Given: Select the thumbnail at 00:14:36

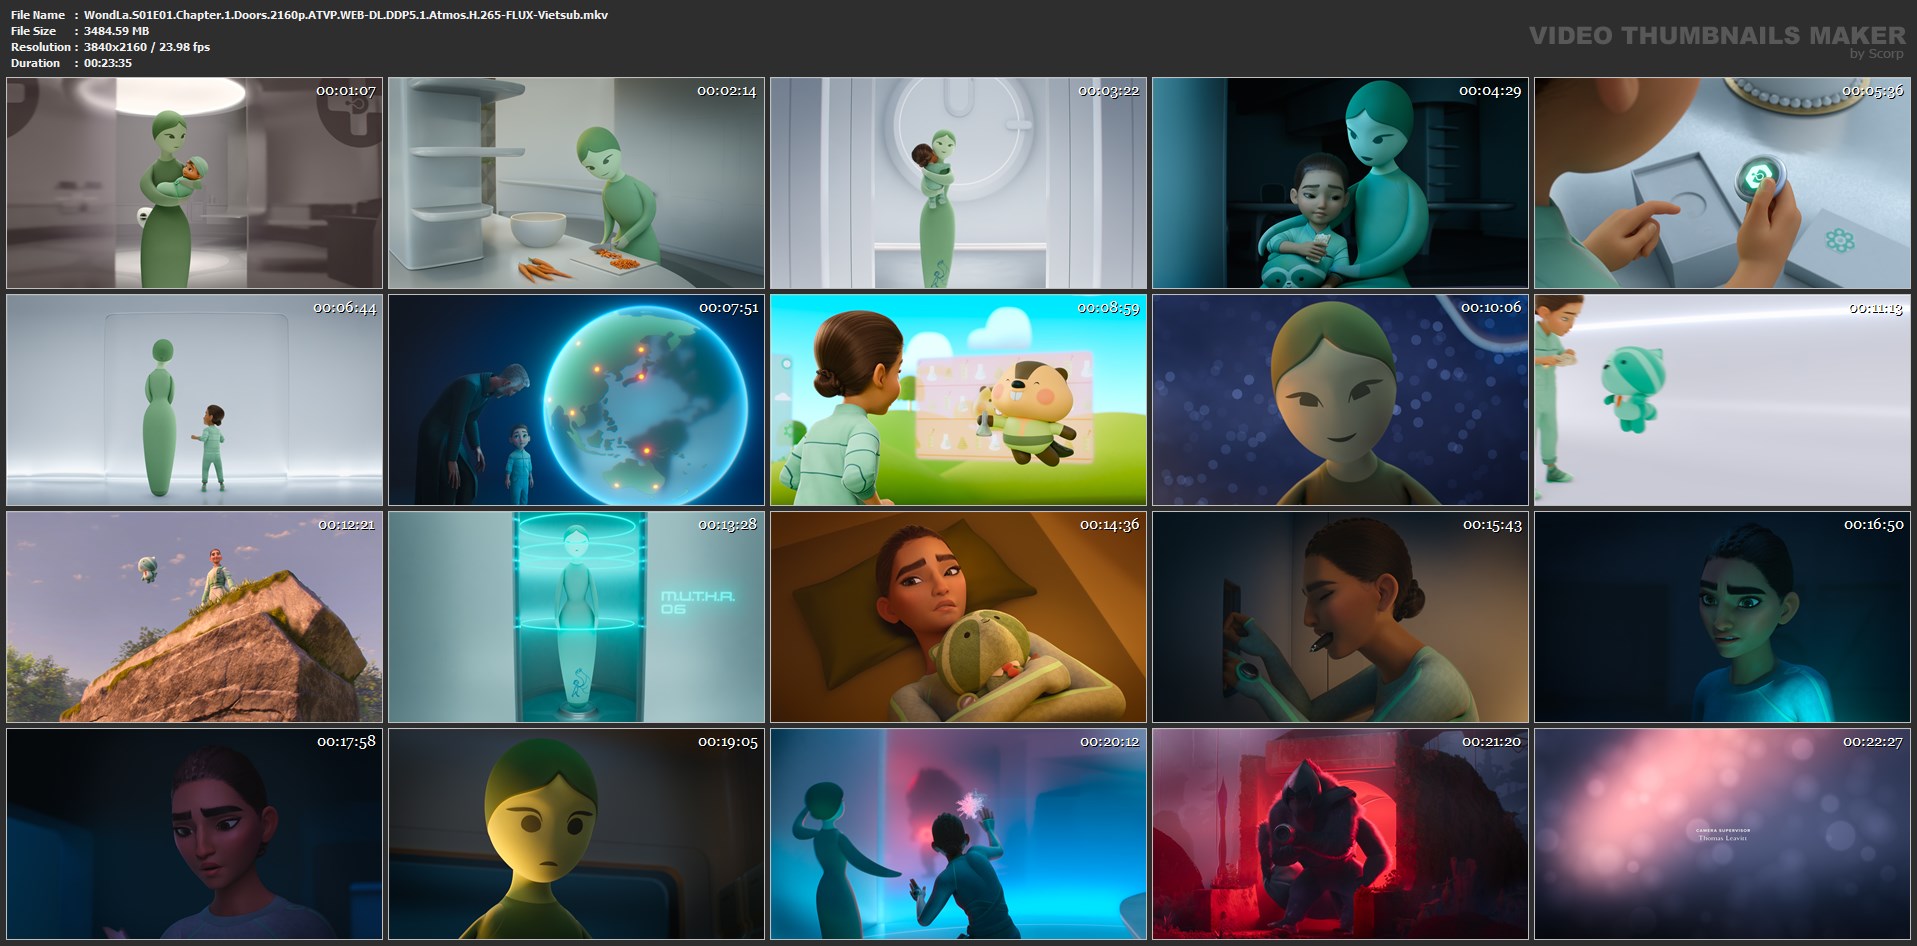Looking at the screenshot, I should coord(958,617).
